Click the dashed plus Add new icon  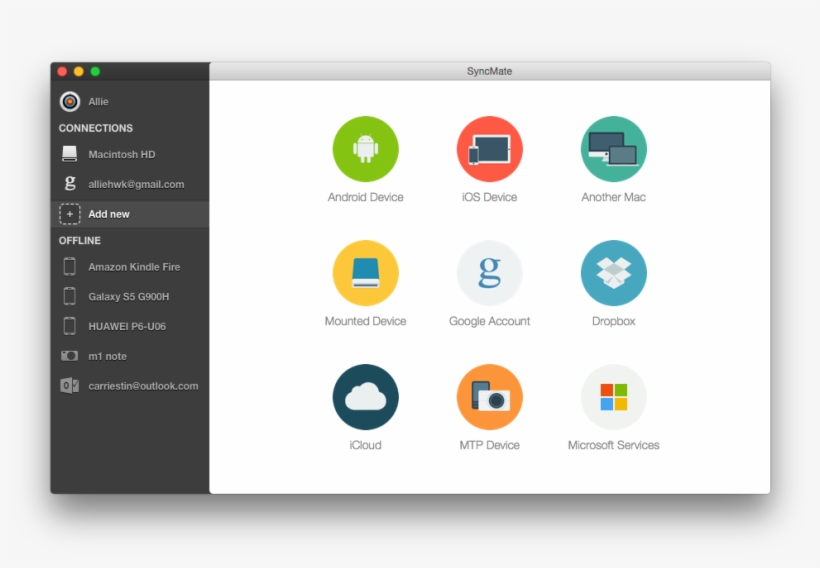(70, 214)
